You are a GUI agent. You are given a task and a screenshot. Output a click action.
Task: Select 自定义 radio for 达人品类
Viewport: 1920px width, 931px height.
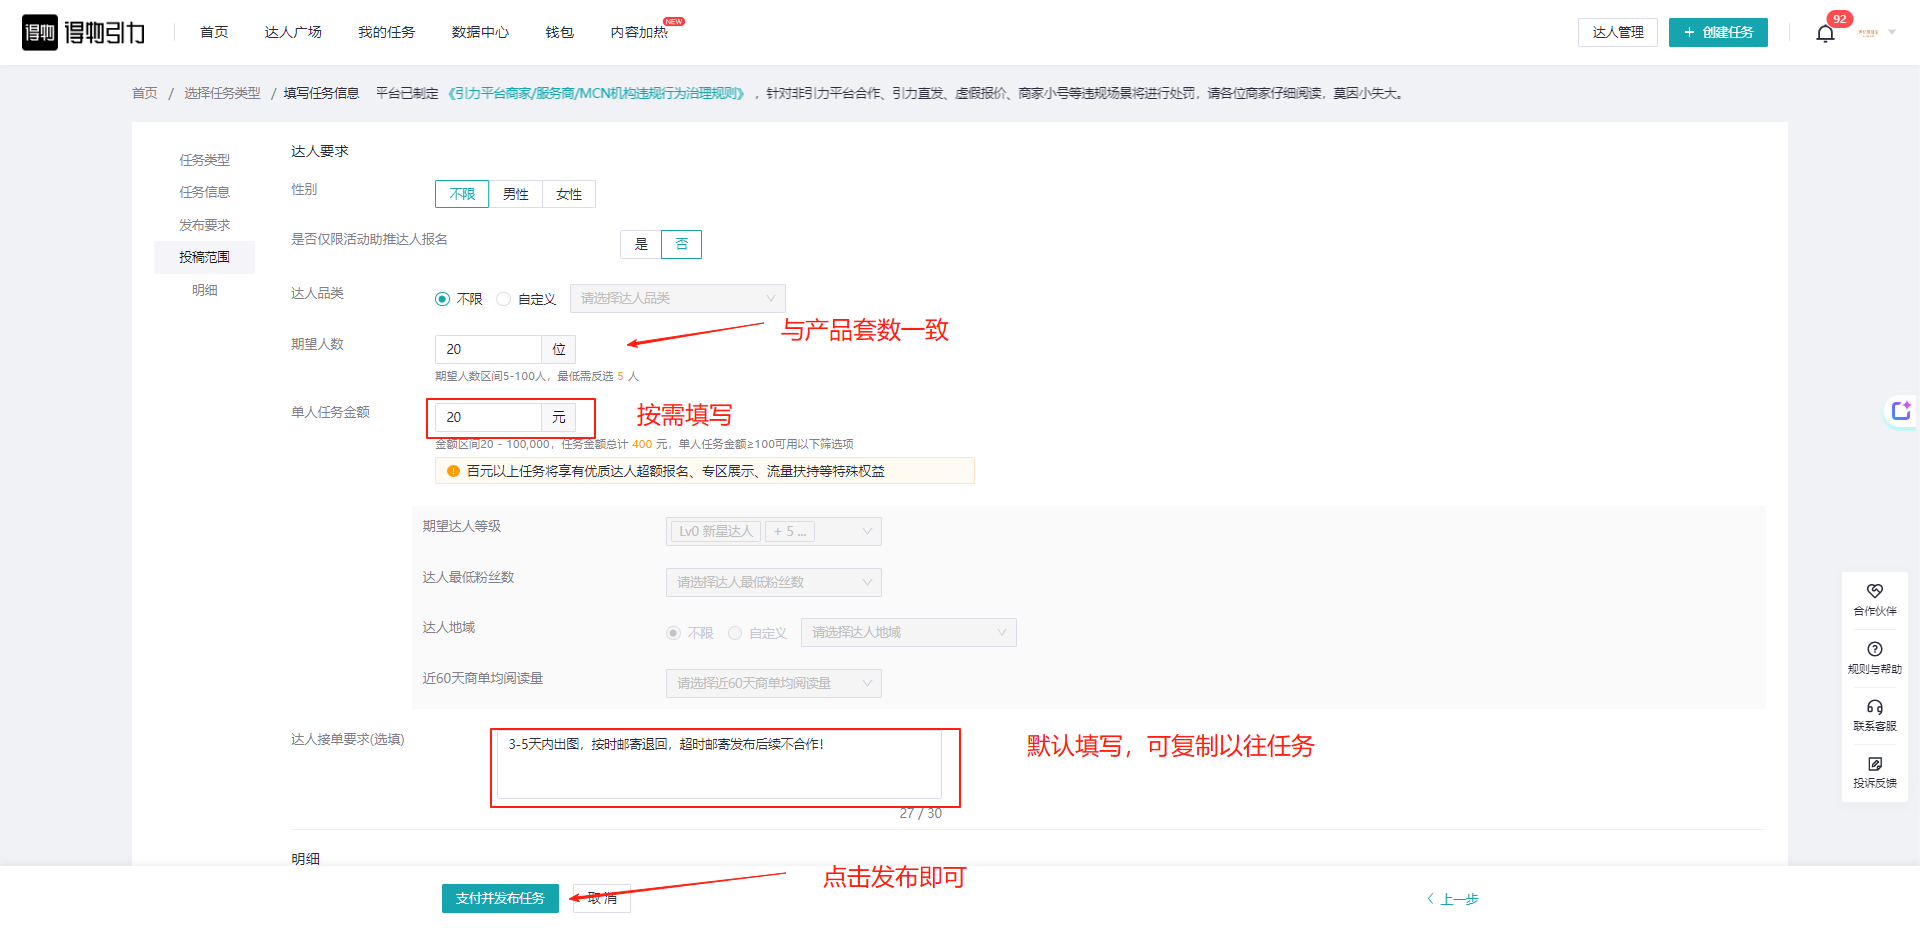pos(504,299)
